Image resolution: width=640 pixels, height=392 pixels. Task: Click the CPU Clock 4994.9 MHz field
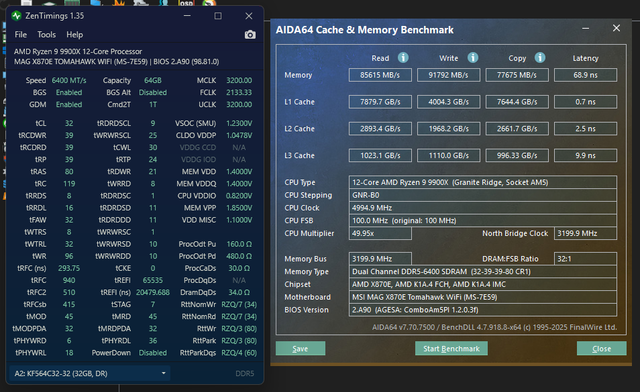coord(483,208)
